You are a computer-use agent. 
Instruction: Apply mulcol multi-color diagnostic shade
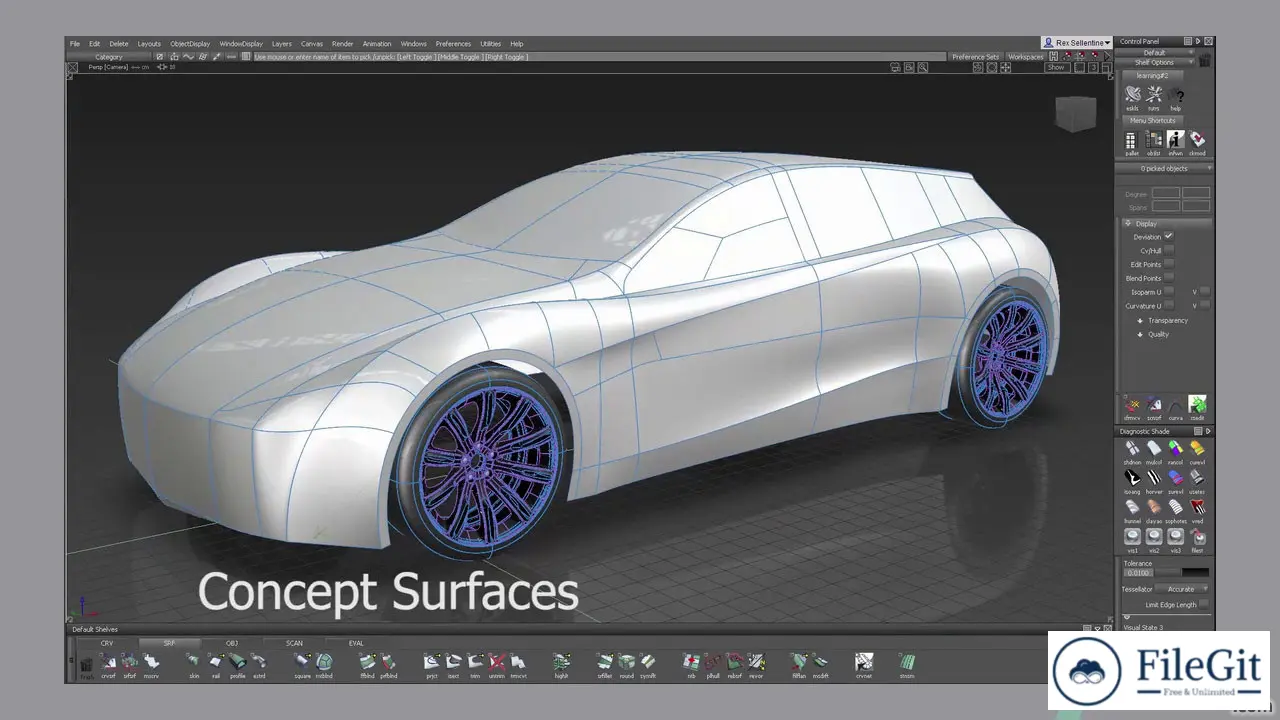(1154, 452)
